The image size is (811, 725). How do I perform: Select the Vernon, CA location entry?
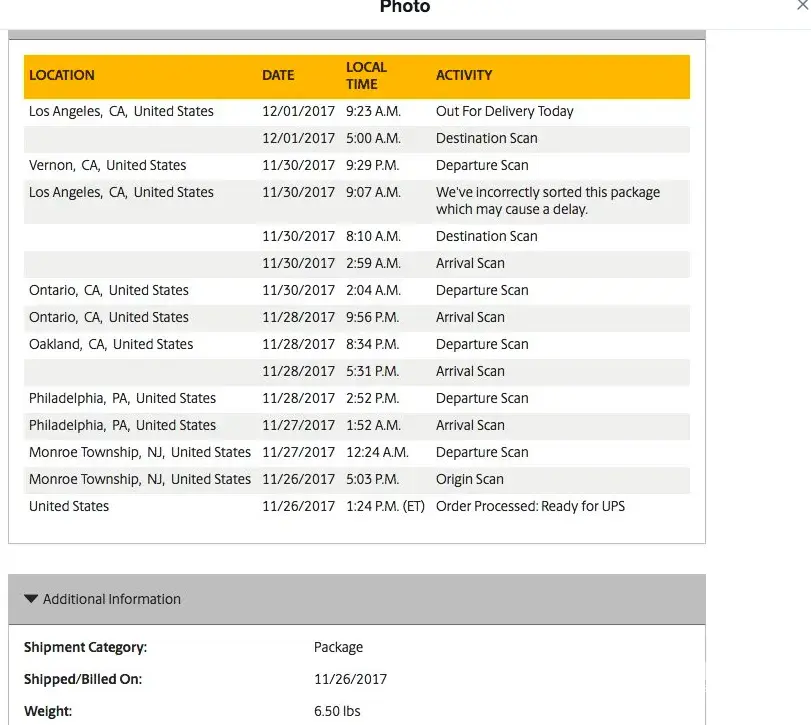(x=107, y=165)
